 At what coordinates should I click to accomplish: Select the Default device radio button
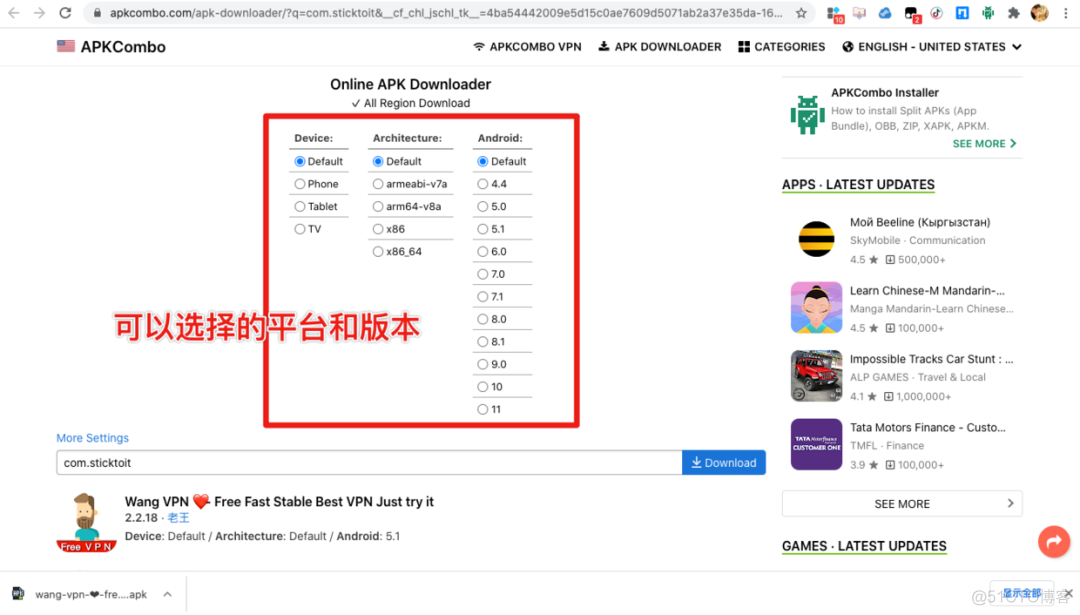300,161
